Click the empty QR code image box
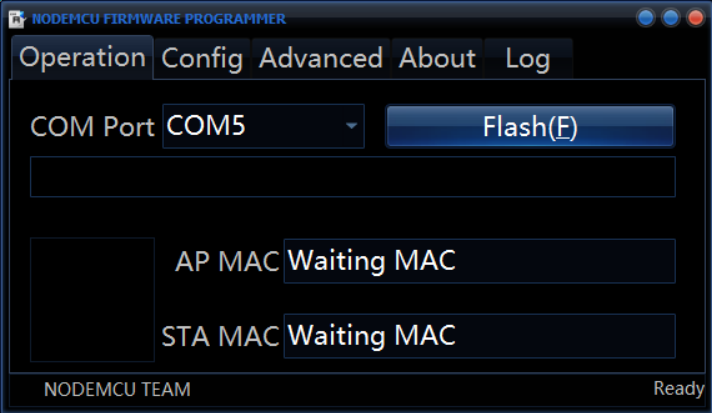The width and height of the screenshot is (712, 413). point(92,300)
